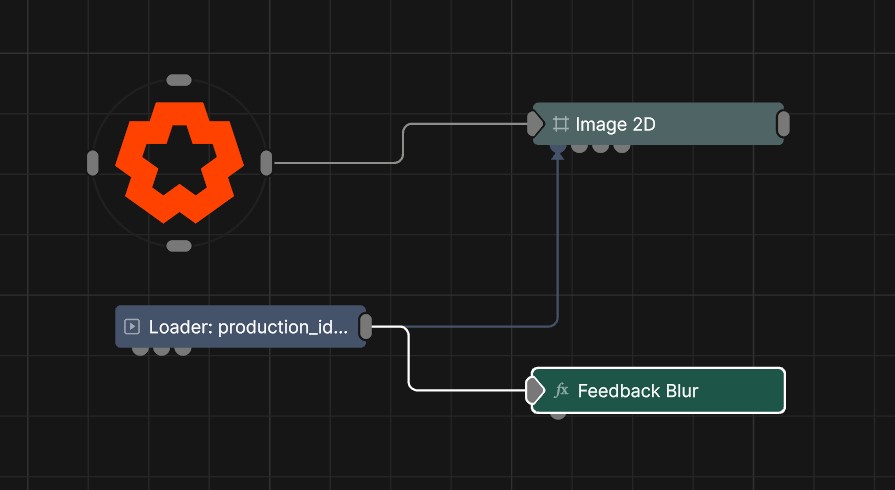Click Image 2D bottom port joined to blue wire
This screenshot has width=895, height=490.
tap(558, 148)
